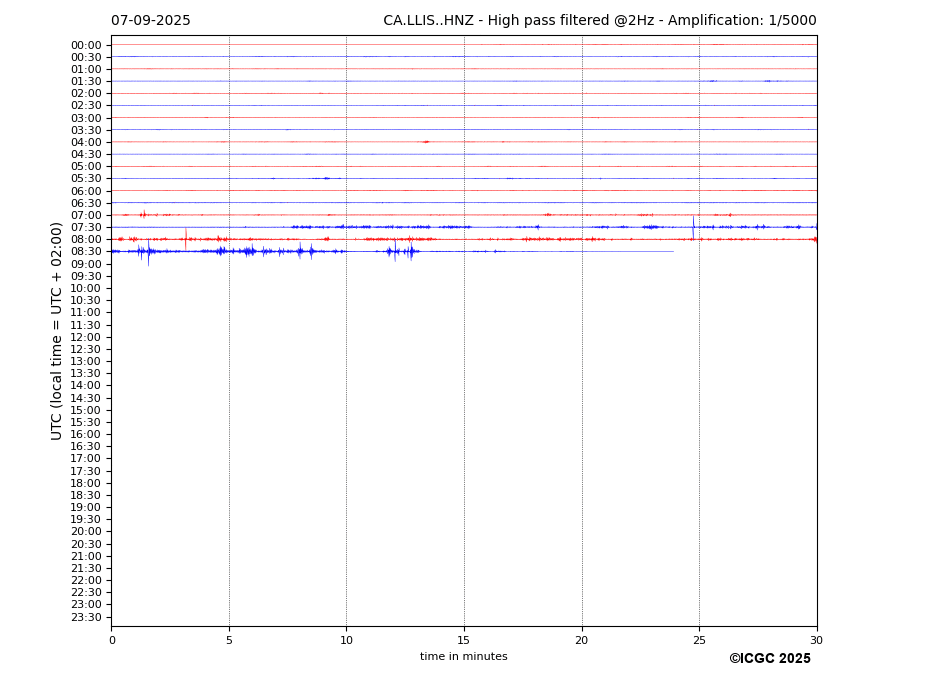Select the 08:30 time row label
This screenshot has width=927, height=696.
point(86,252)
